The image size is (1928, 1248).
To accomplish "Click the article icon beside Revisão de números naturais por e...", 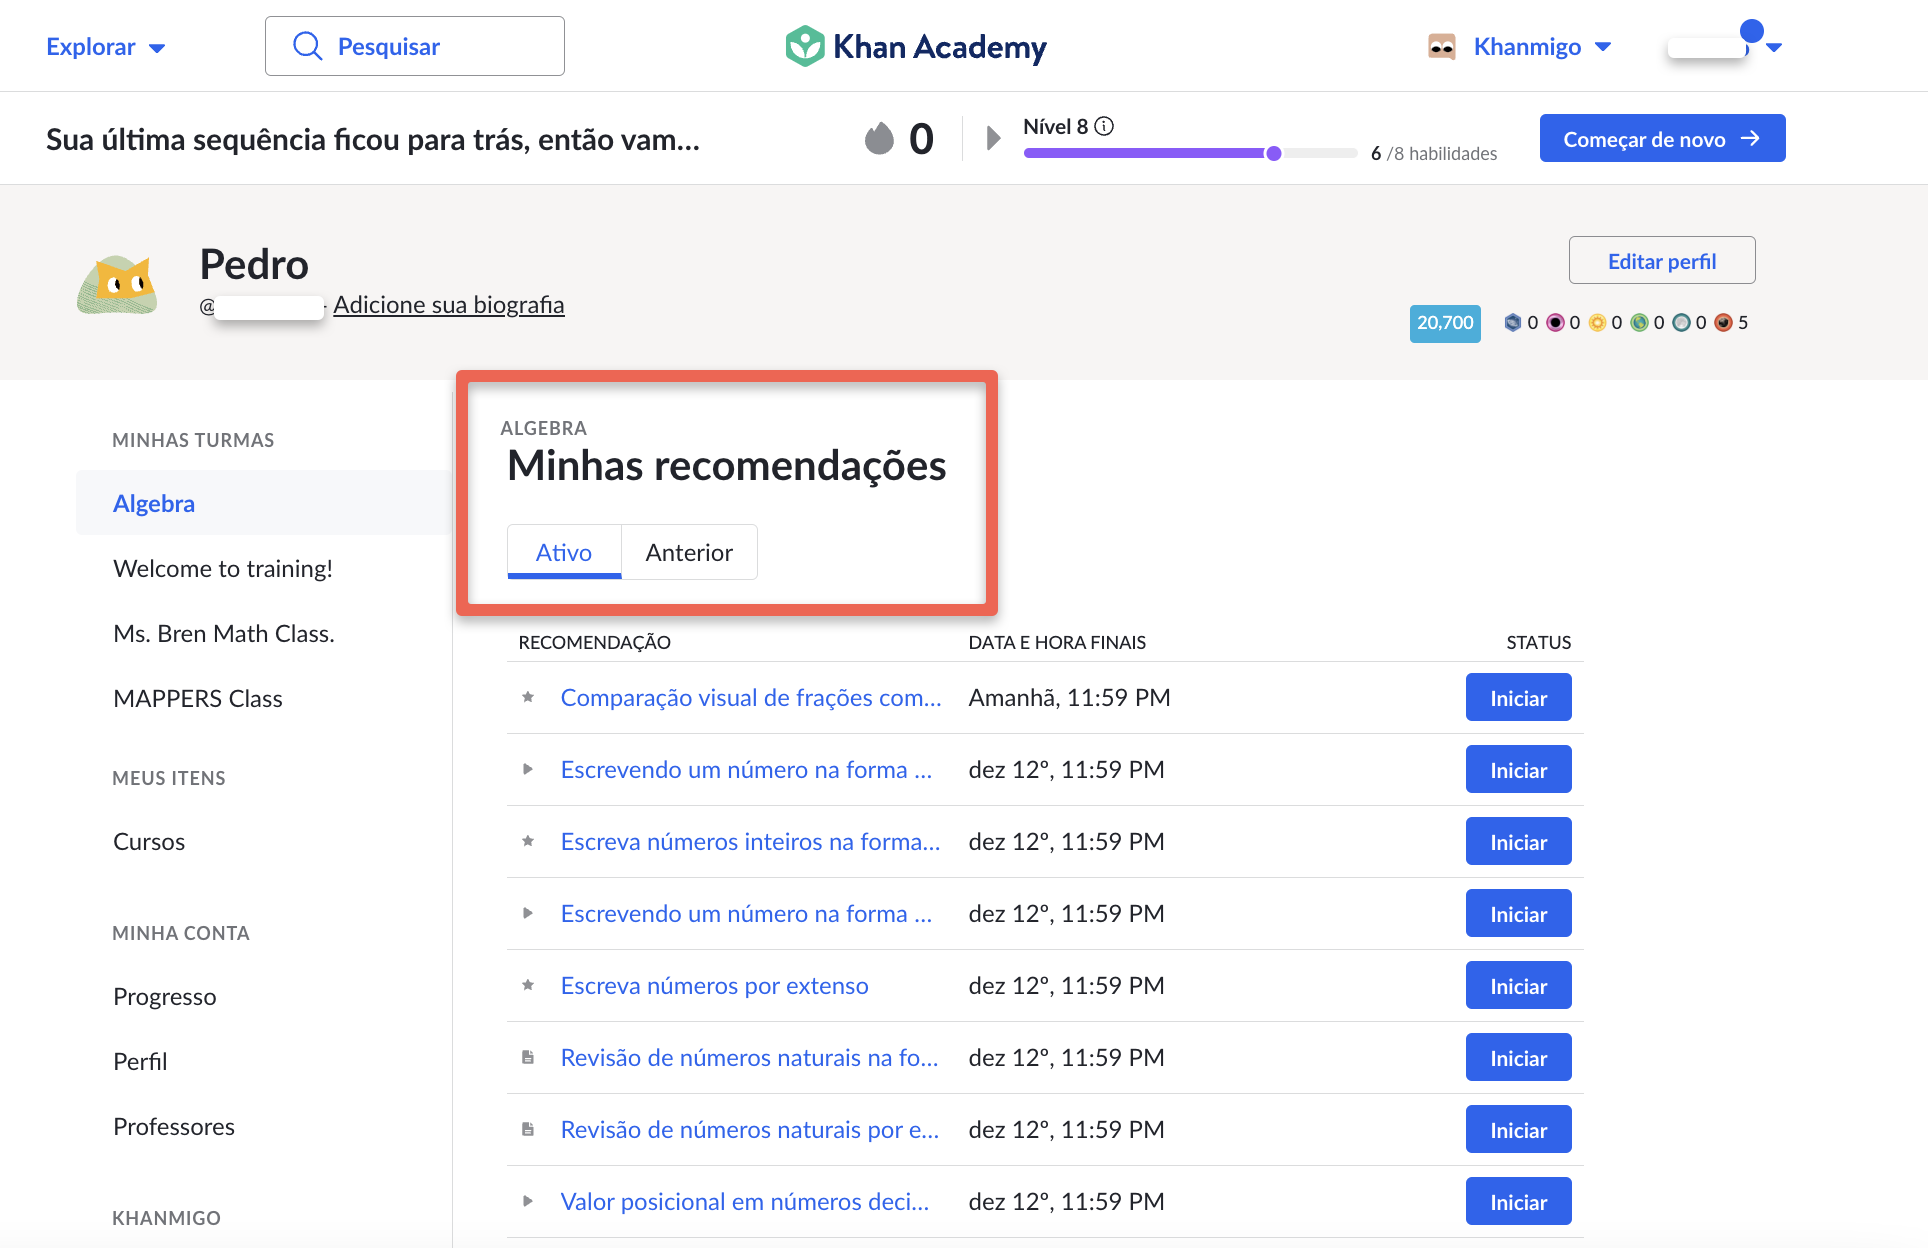I will 528,1129.
